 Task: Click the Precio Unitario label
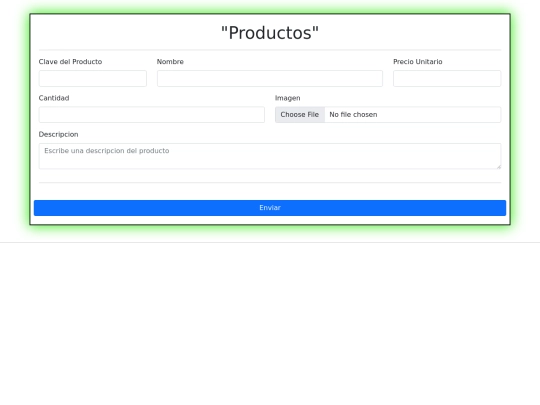tap(418, 62)
